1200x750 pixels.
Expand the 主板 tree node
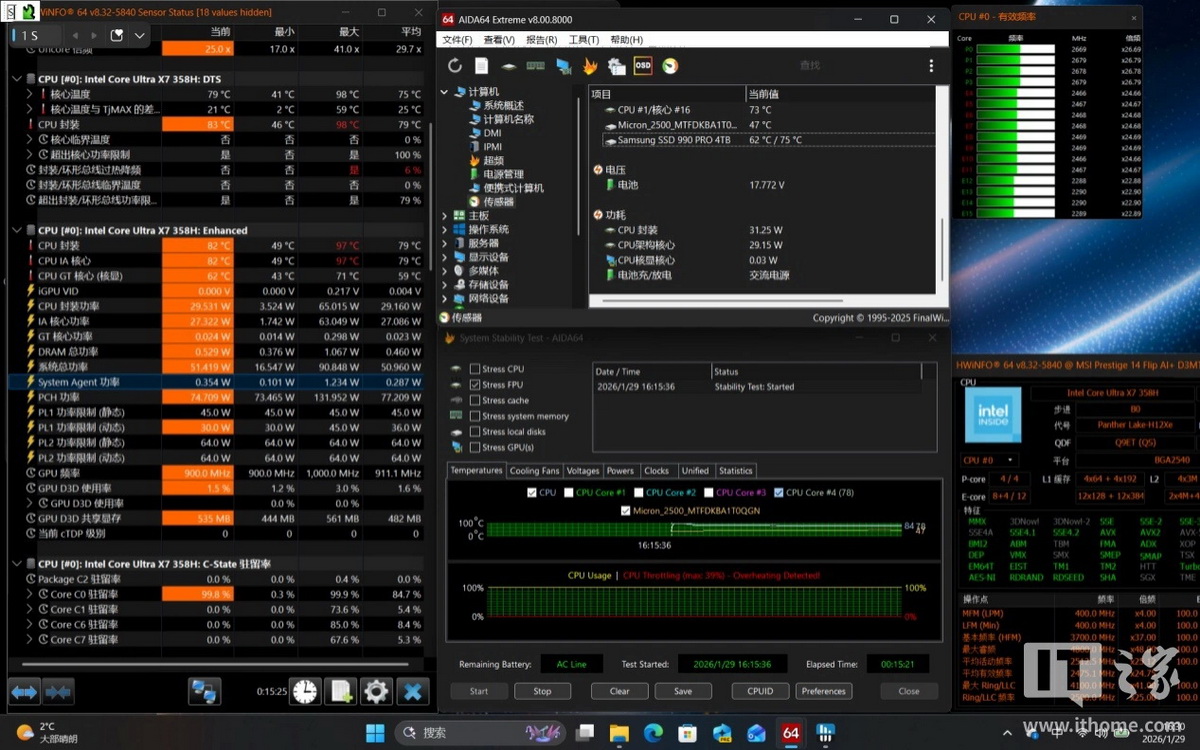pyautogui.click(x=446, y=216)
